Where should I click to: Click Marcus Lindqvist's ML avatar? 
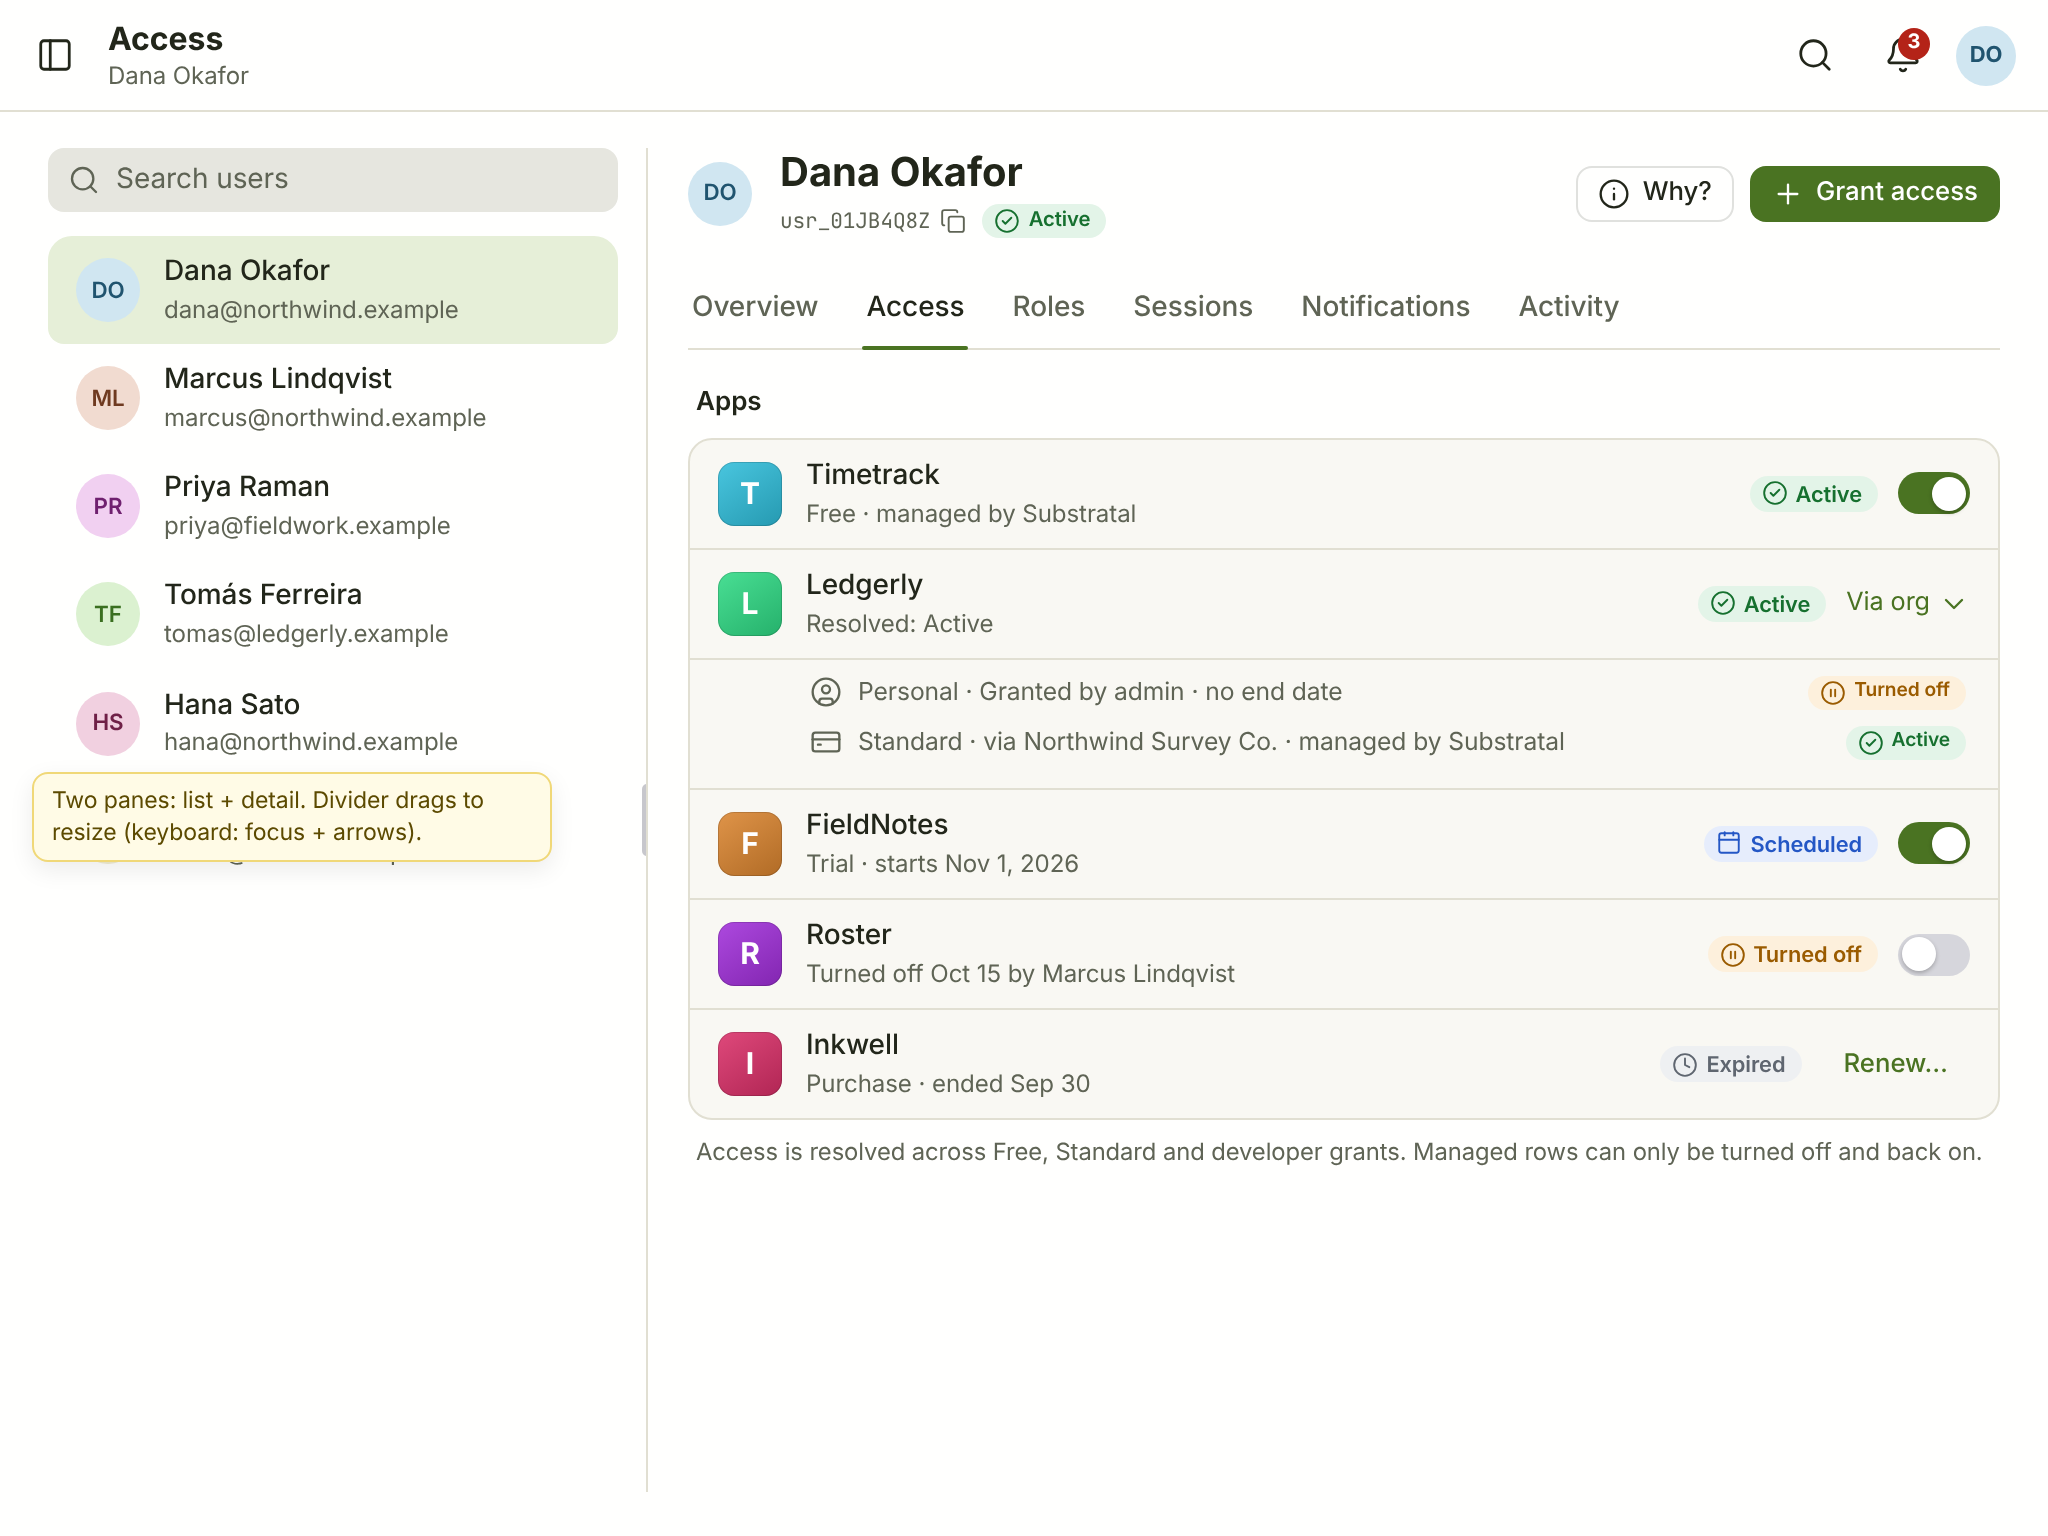coord(108,398)
